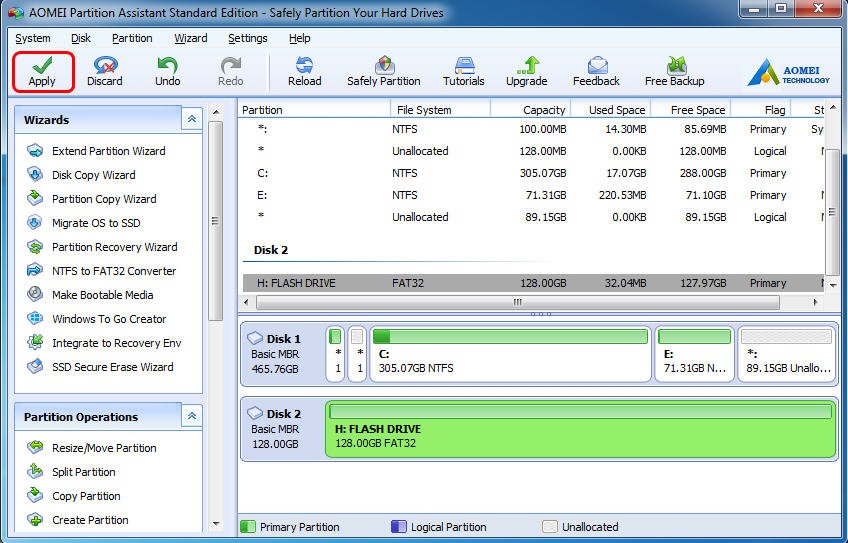Sort by Capacity column header
Image resolution: width=848 pixels, height=543 pixels.
pos(531,110)
